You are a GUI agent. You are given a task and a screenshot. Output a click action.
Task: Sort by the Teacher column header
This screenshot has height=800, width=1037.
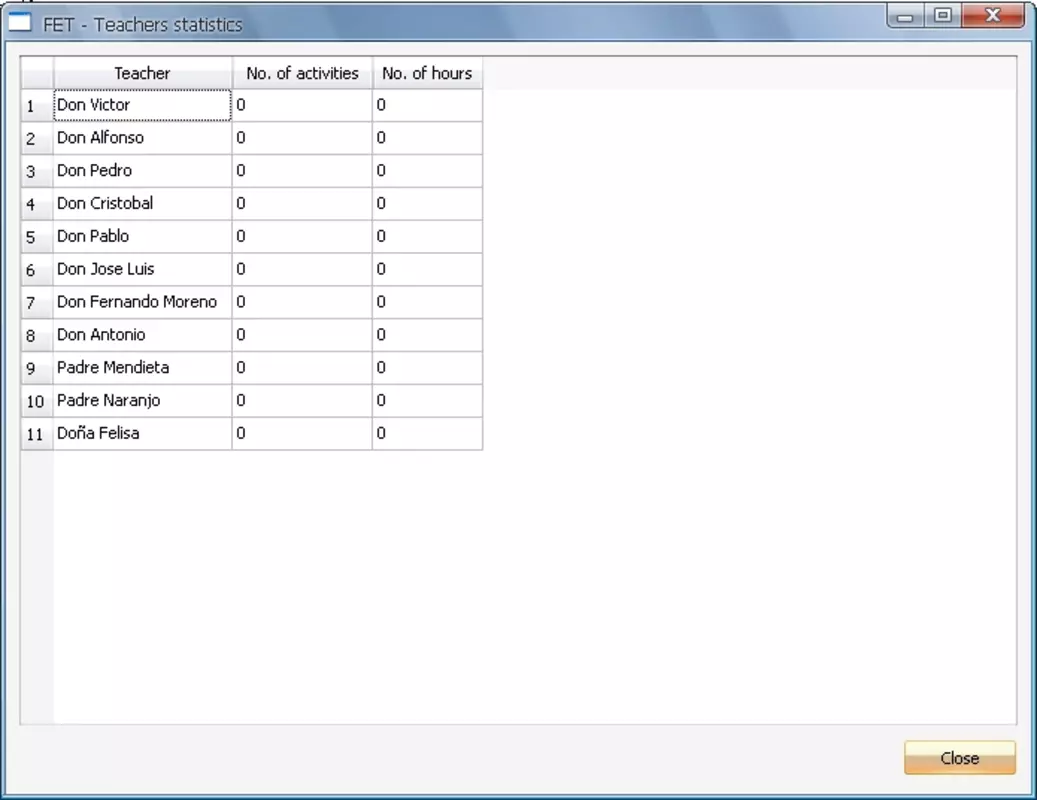[142, 73]
